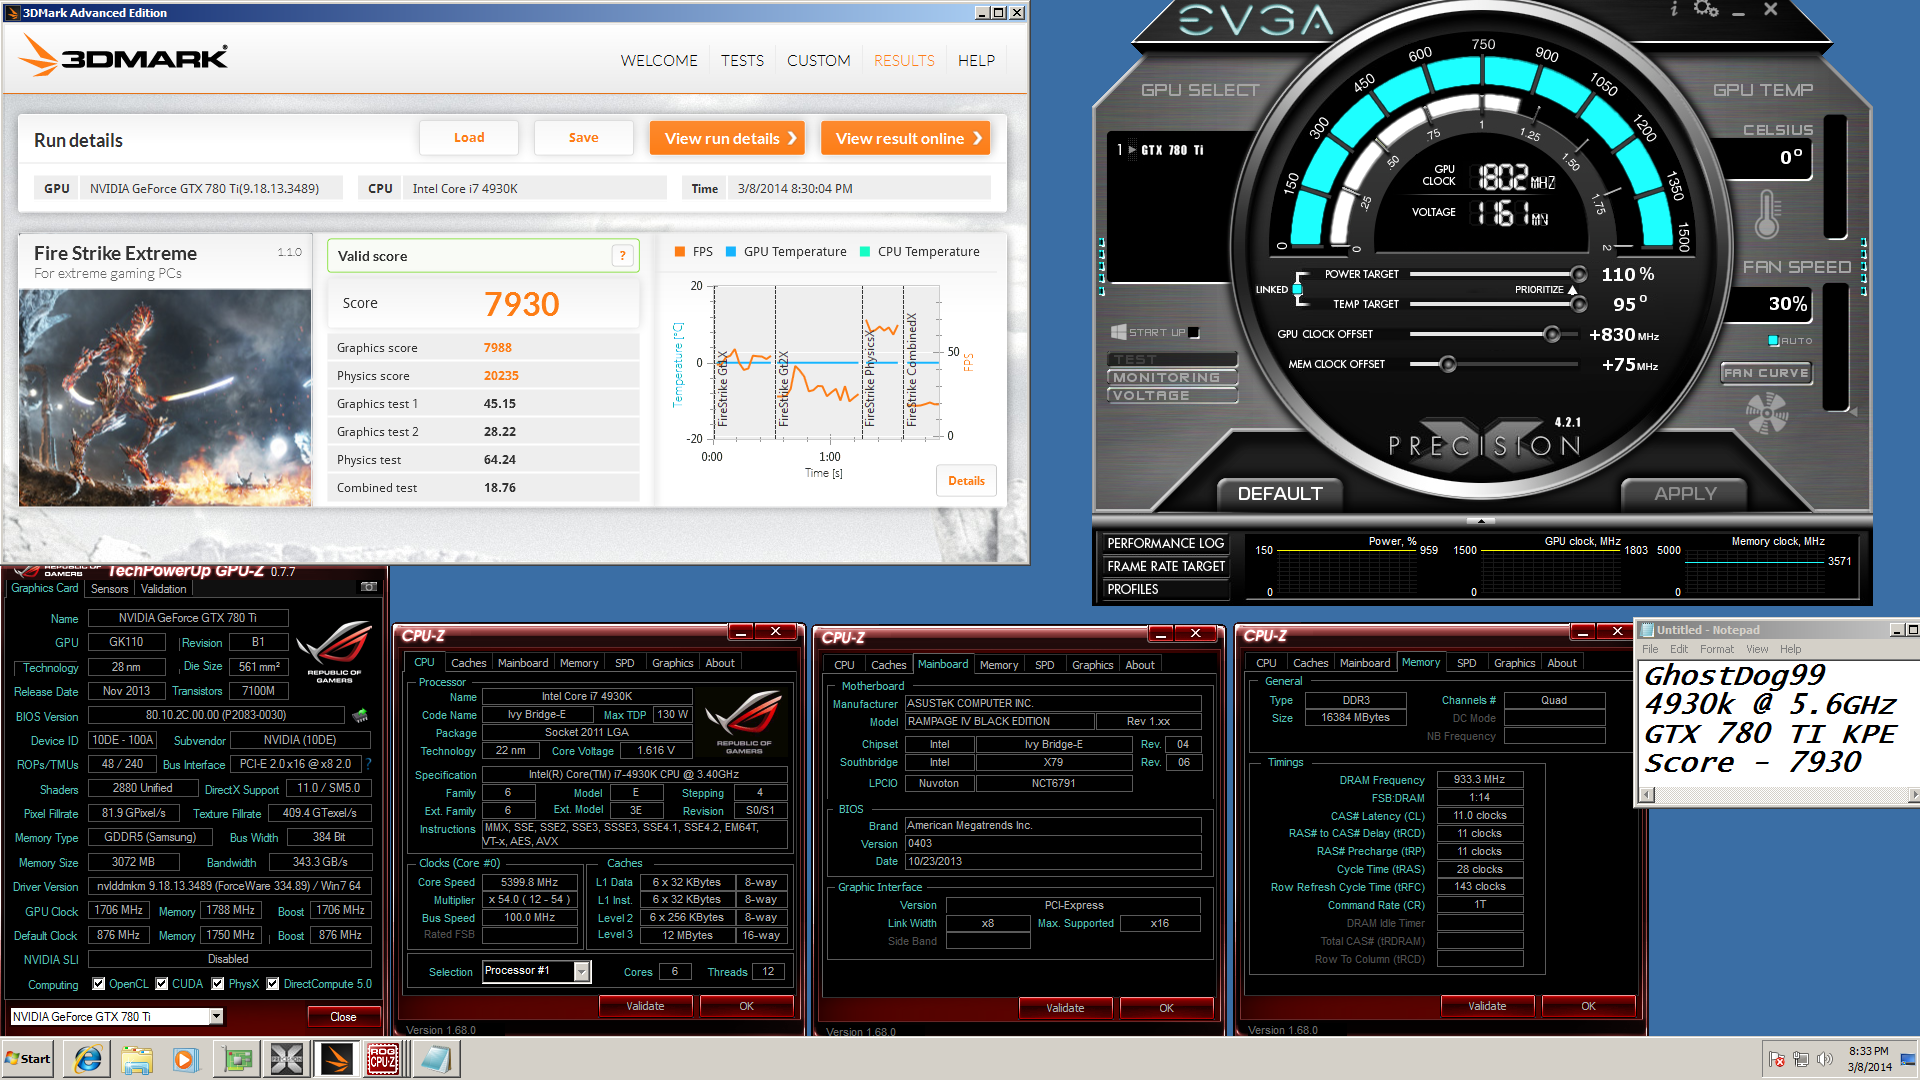The width and height of the screenshot is (1920, 1080).
Task: Click the GPU temp thermometer icon
Action: [1767, 214]
